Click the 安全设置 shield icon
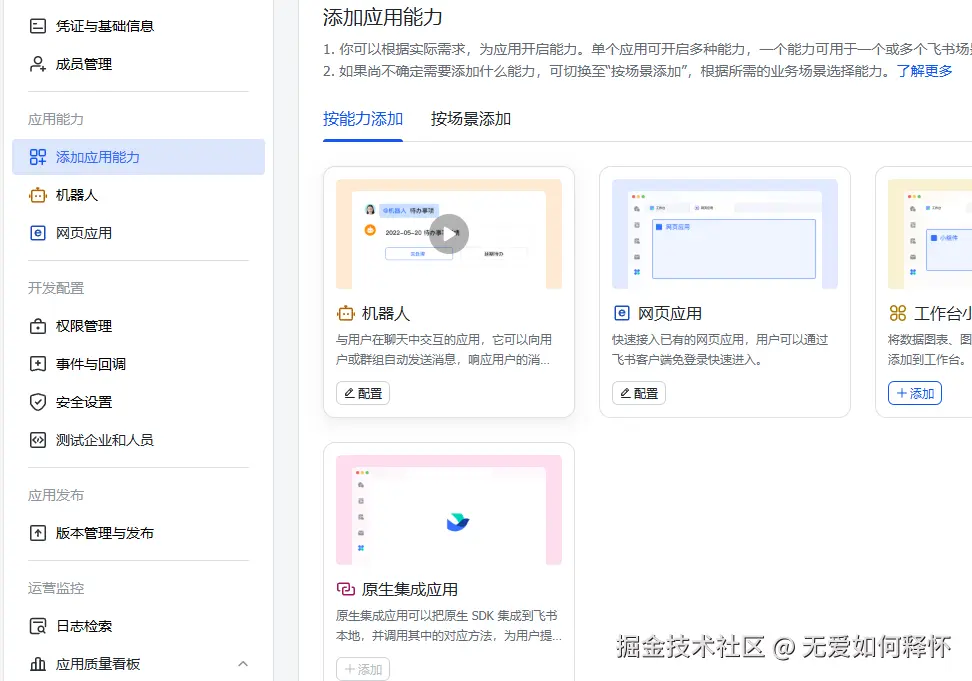 (38, 402)
